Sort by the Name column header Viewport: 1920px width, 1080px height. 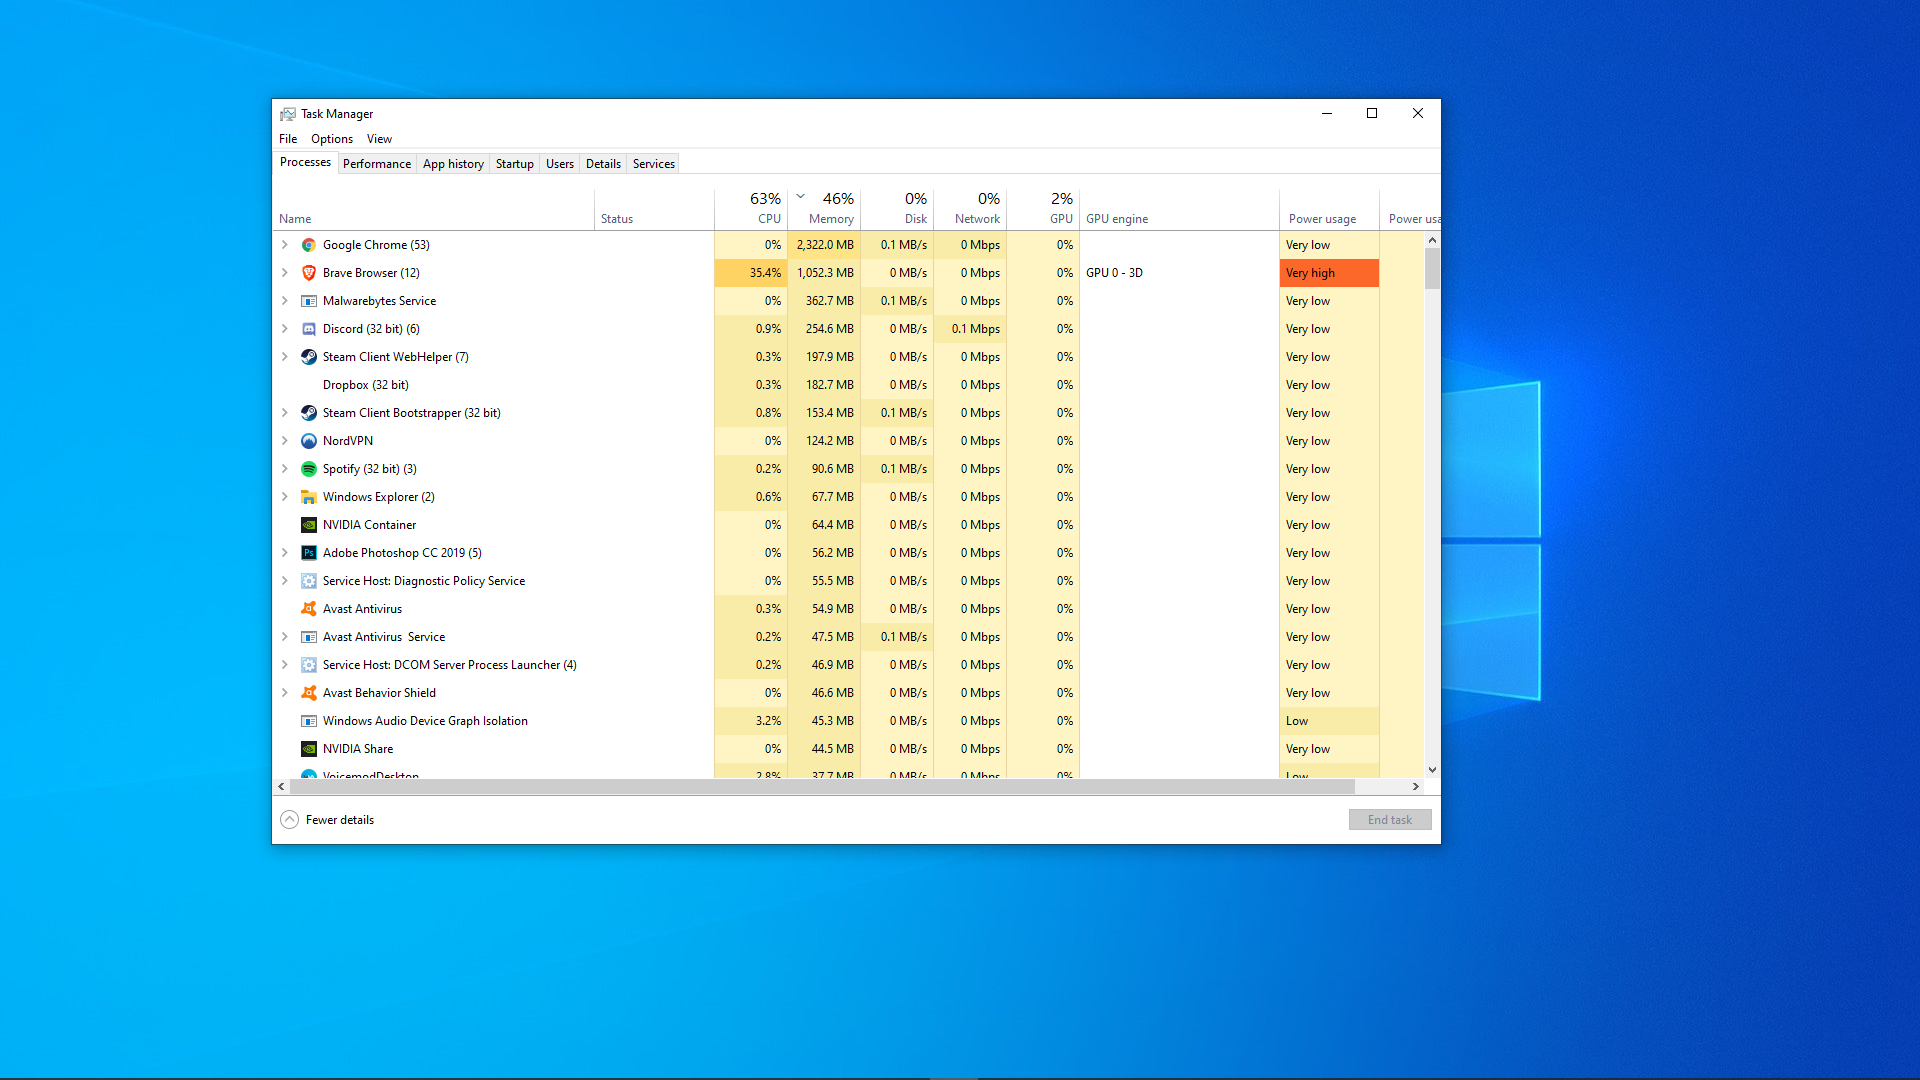coord(434,209)
